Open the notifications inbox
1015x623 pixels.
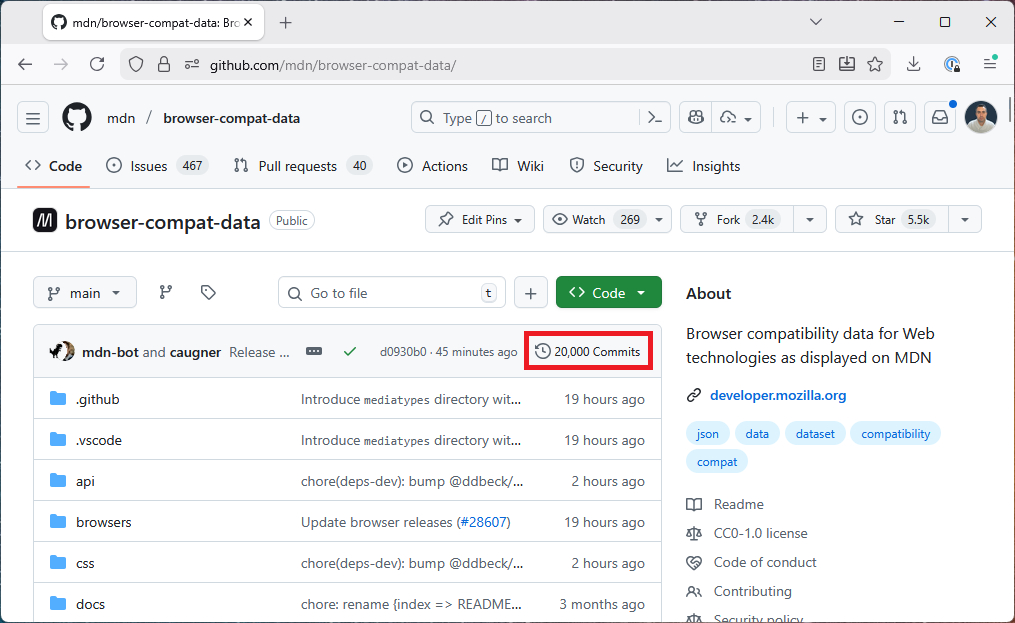click(x=940, y=118)
